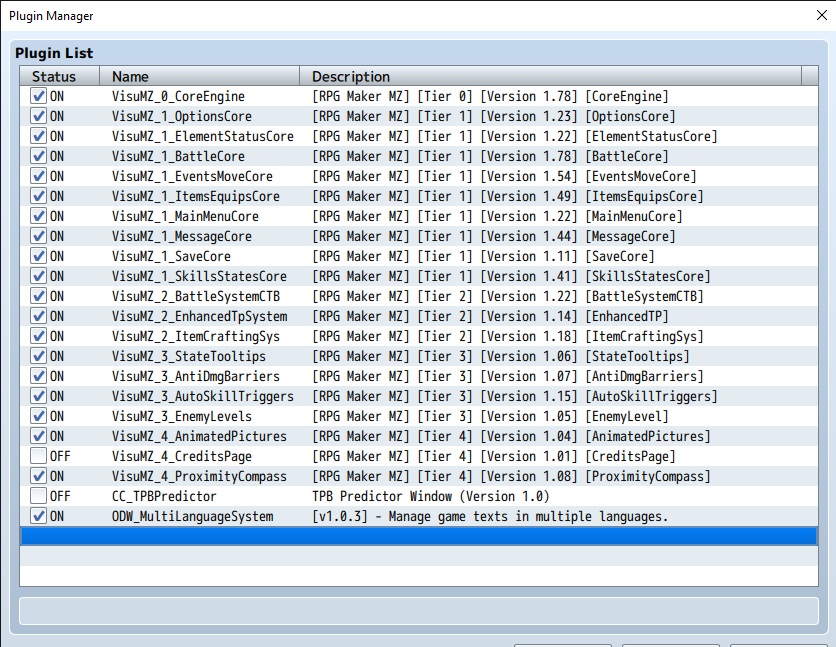Select plugin name VisuMZ_1_SaveCore
The width and height of the screenshot is (836, 647).
point(171,256)
